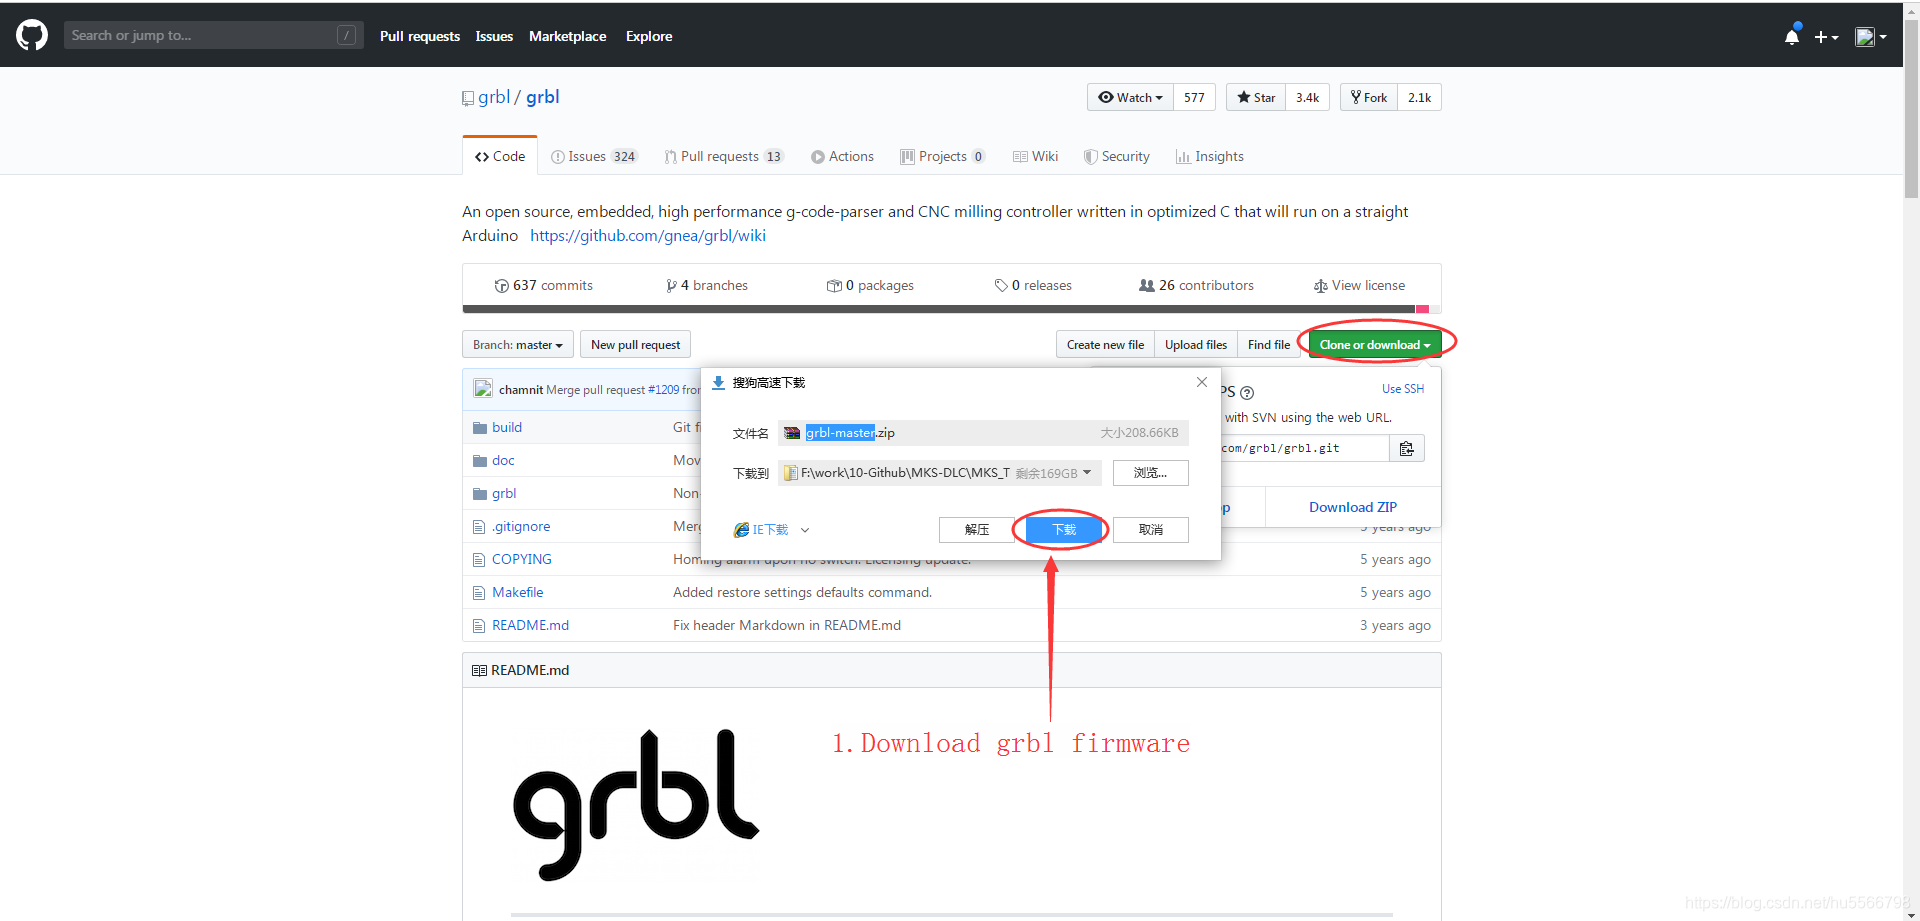Image resolution: width=1920 pixels, height=921 pixels.
Task: View the 0 releases link
Action: [1033, 285]
